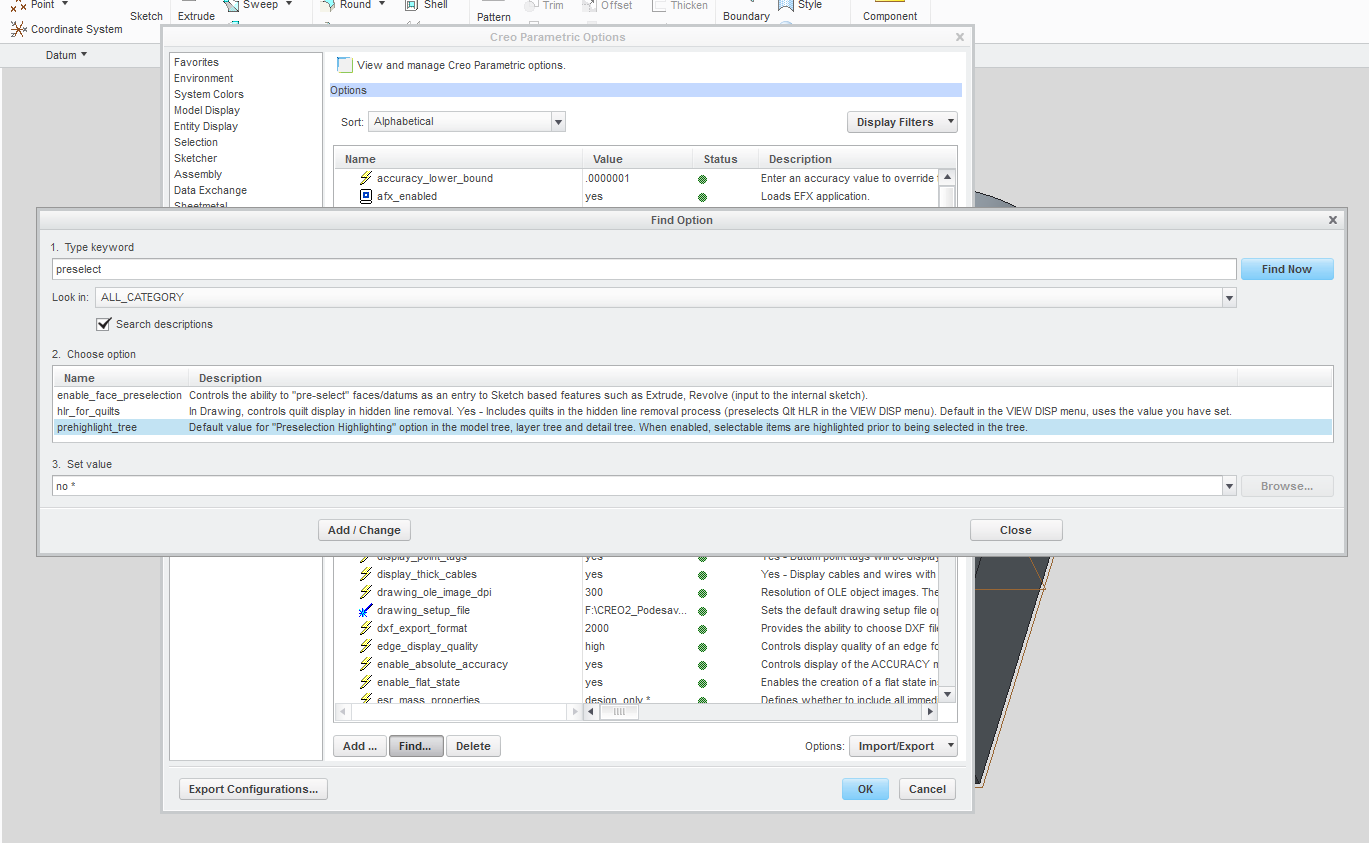Click the F:\CREO2_Podesav... value cell
Image resolution: width=1369 pixels, height=843 pixels.
[636, 610]
